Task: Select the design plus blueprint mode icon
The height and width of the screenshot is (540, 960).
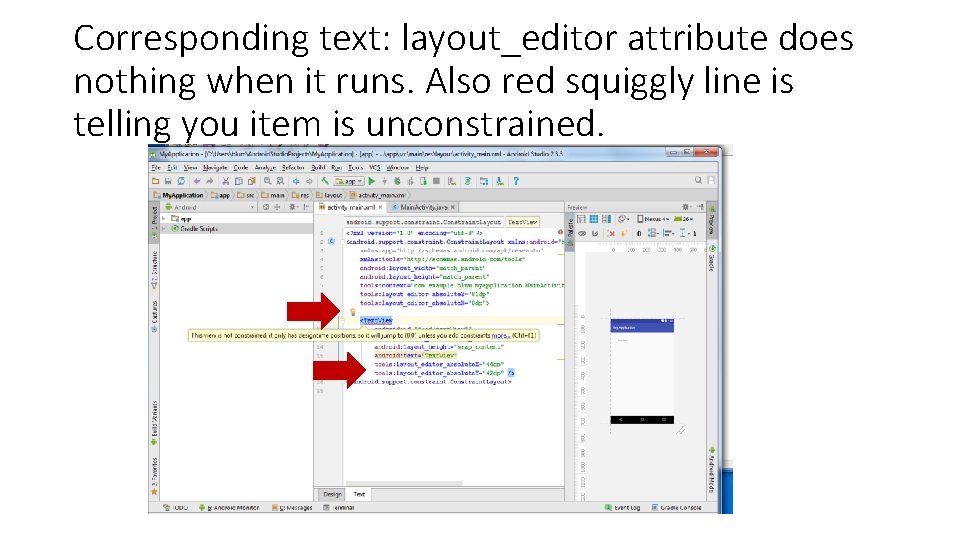Action: [606, 219]
